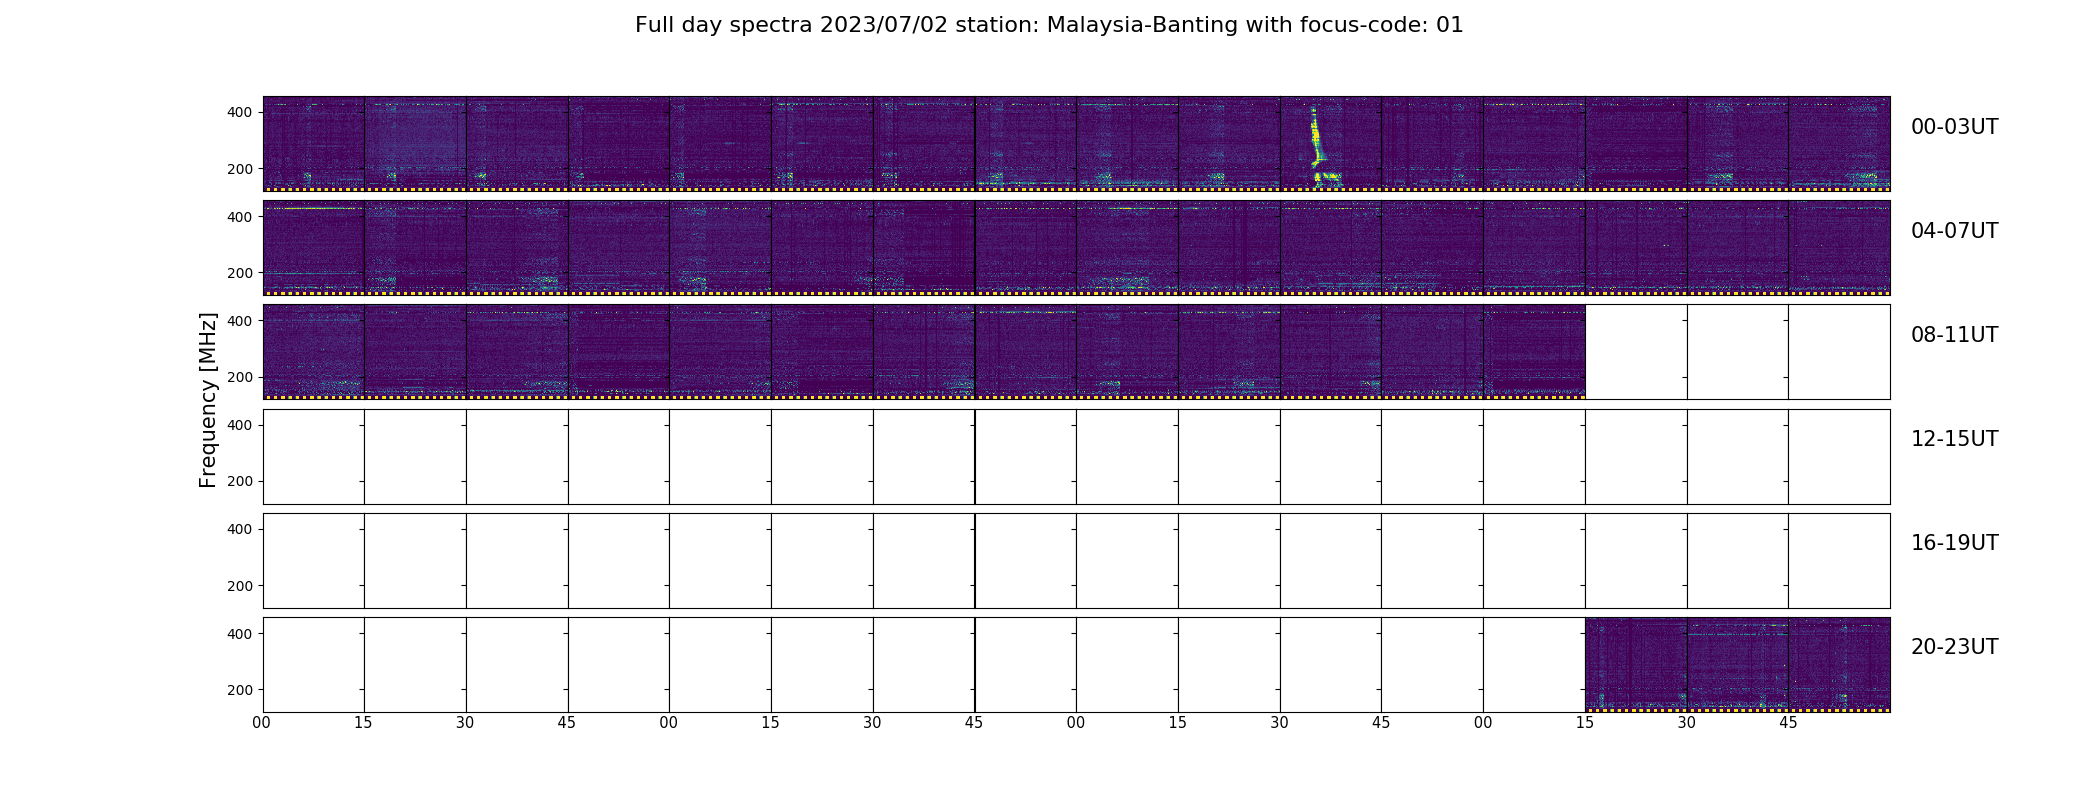Screen dimensions: 2100x800
Task: Click the '400' tick of the 16-19UT row
Action: [240, 529]
